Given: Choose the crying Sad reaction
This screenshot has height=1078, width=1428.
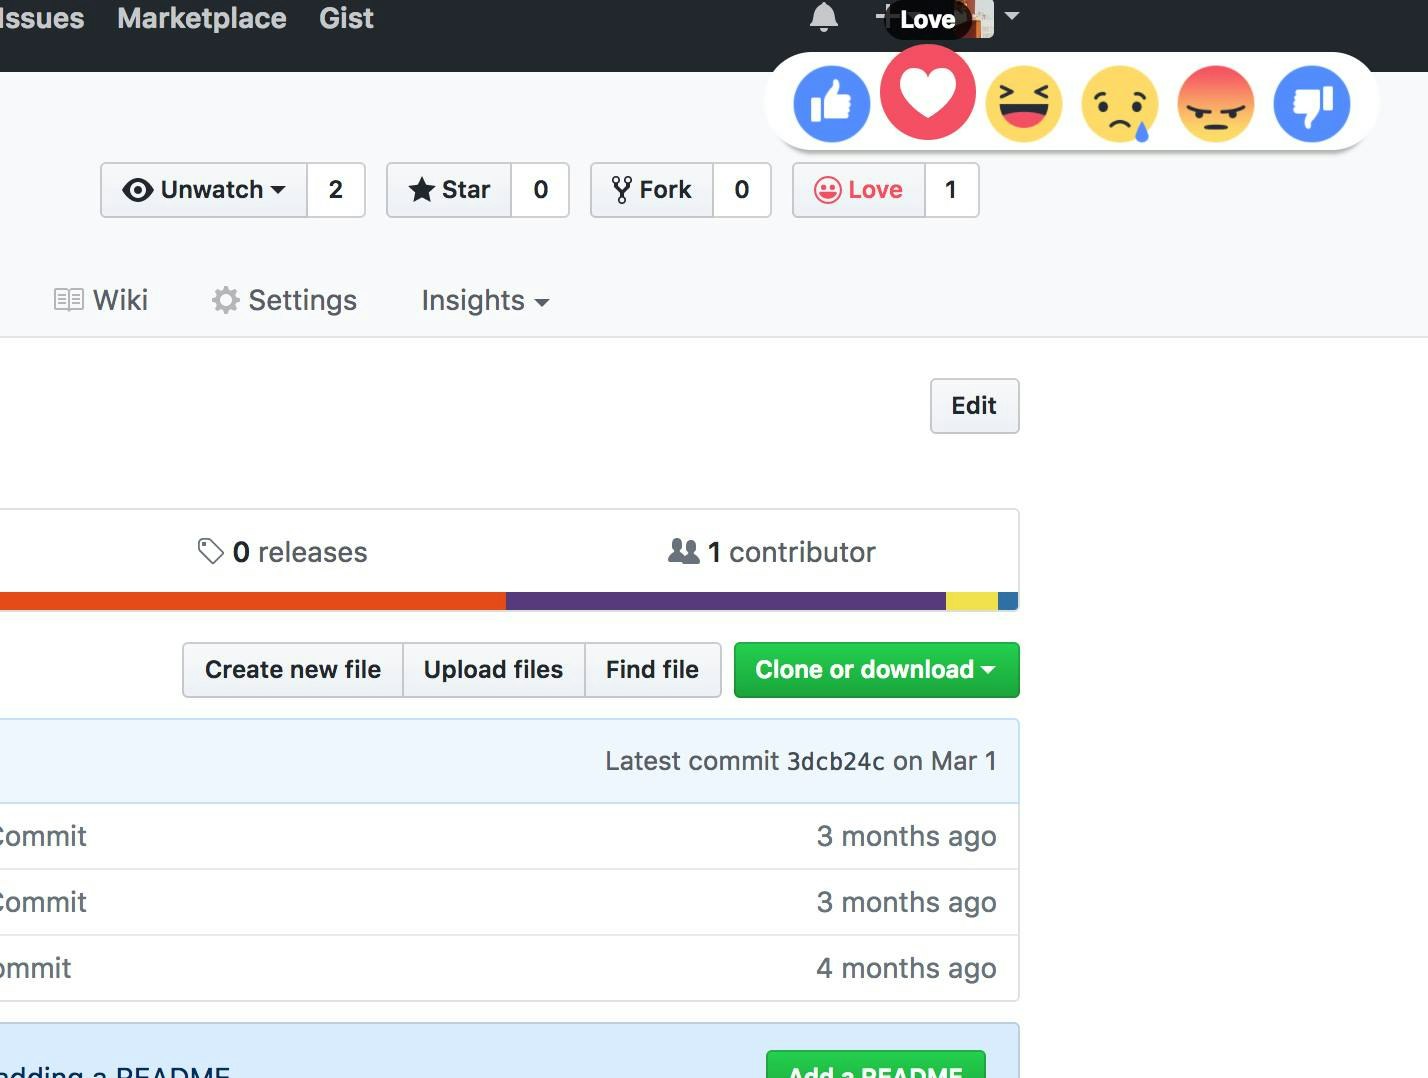Looking at the screenshot, I should [1119, 103].
